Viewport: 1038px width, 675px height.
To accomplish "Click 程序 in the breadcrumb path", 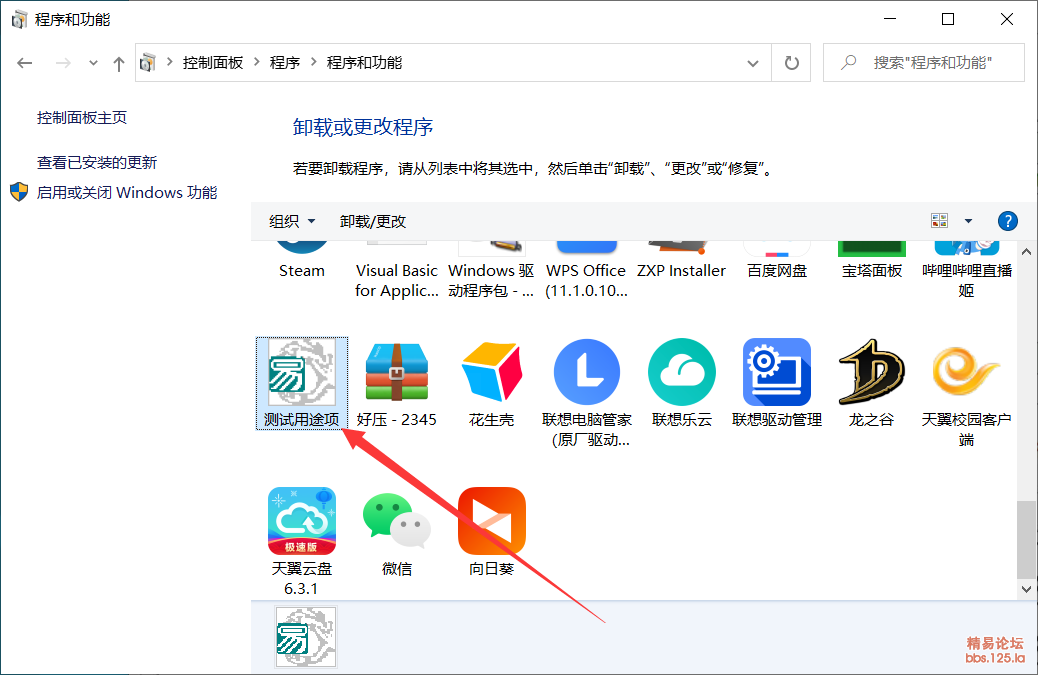I will pos(285,63).
